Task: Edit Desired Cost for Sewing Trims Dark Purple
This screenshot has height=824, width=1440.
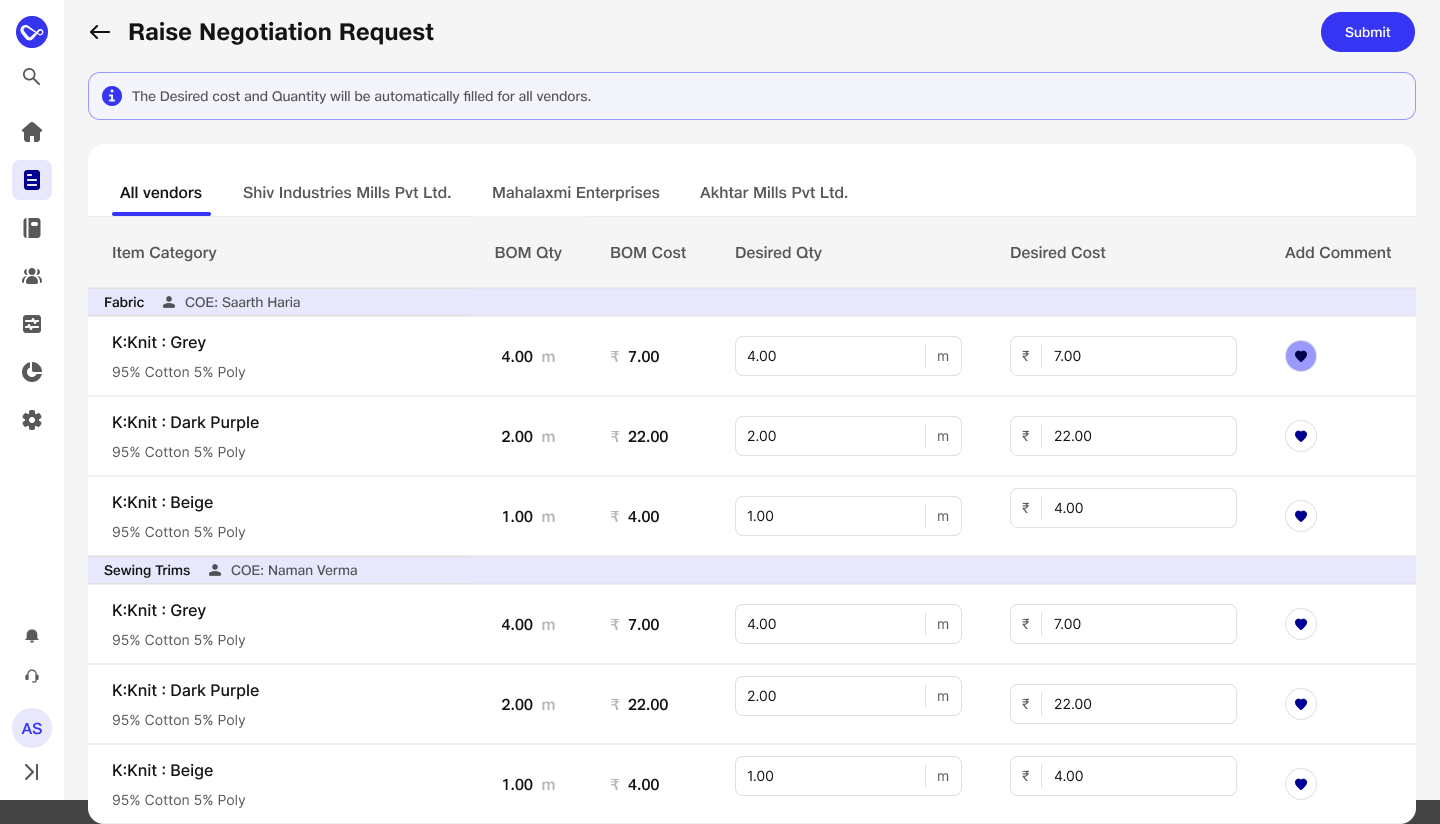Action: click(1123, 704)
